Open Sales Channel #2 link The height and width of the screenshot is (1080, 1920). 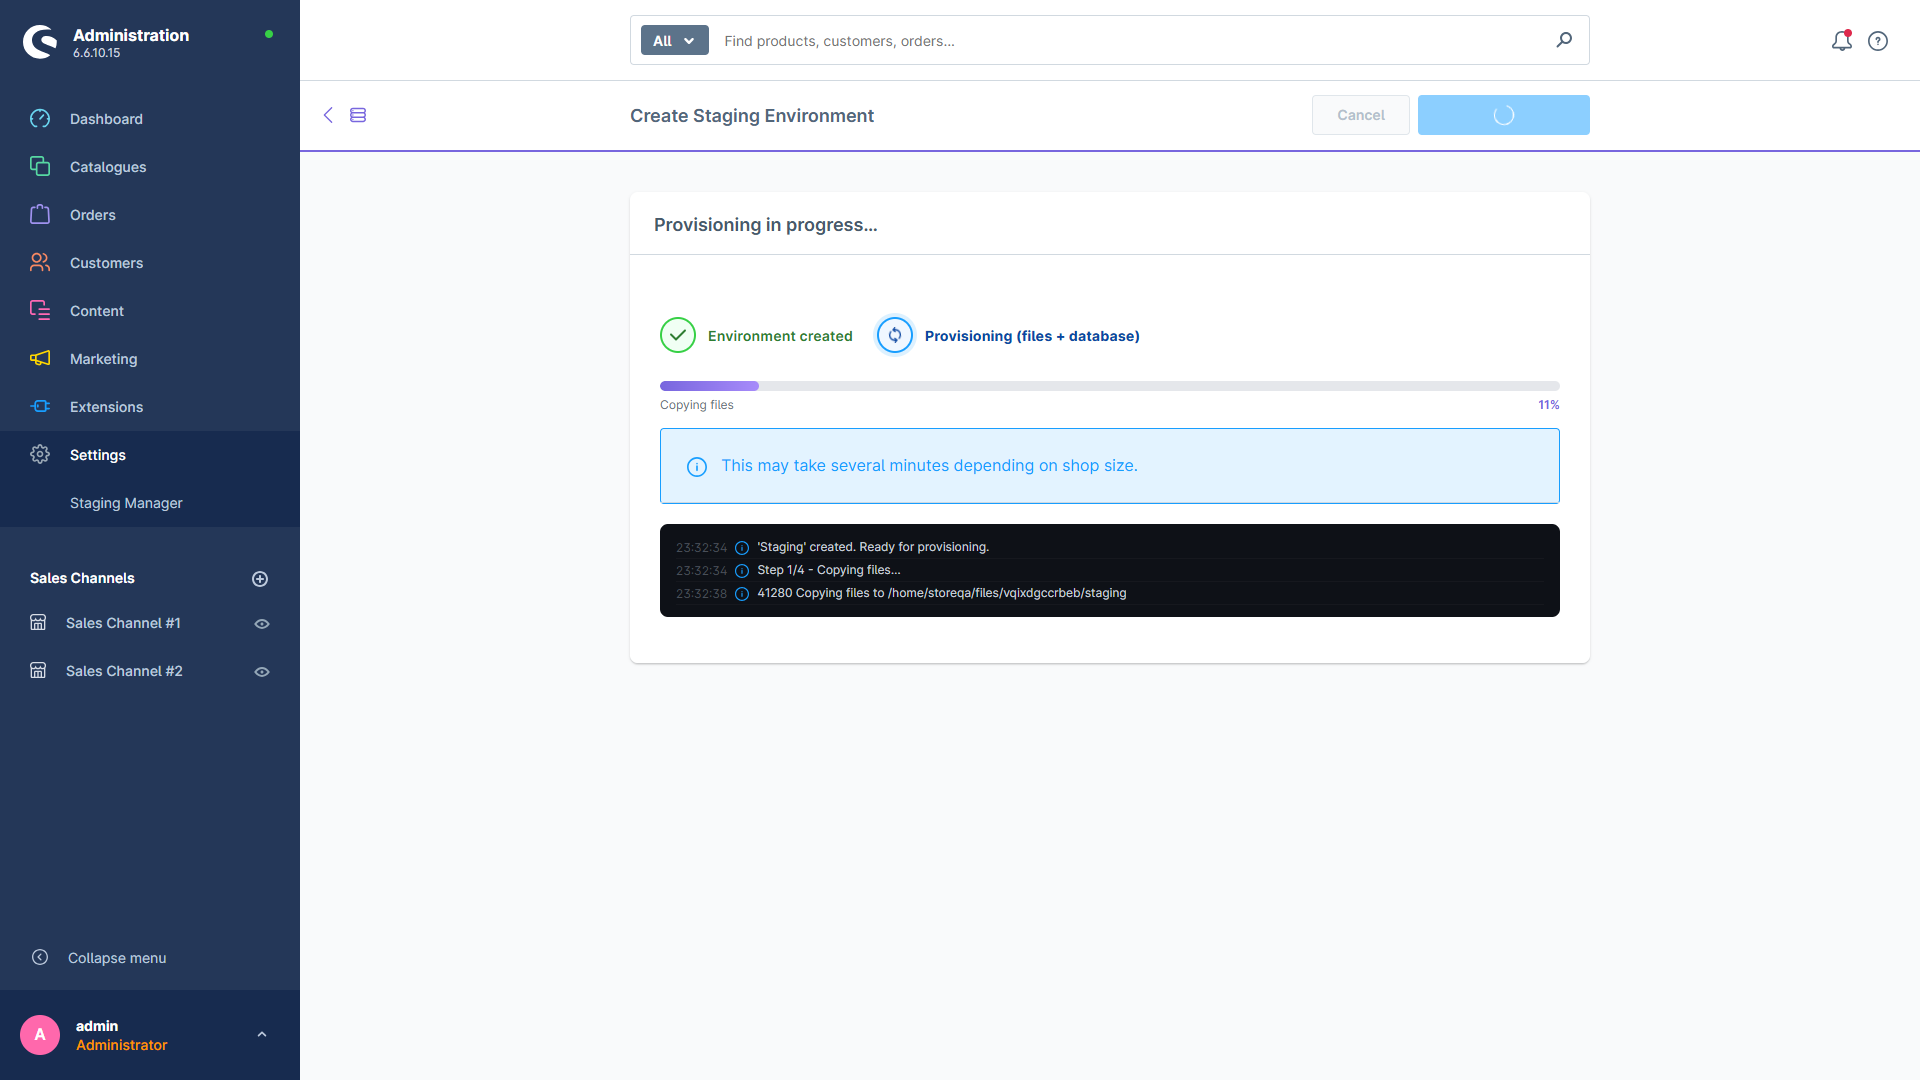(x=124, y=671)
